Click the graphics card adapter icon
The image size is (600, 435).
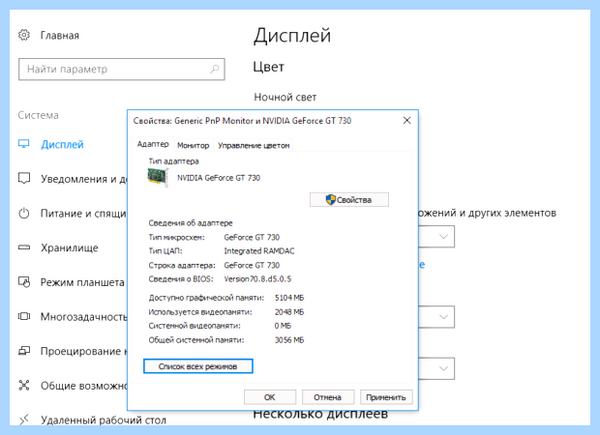158,177
